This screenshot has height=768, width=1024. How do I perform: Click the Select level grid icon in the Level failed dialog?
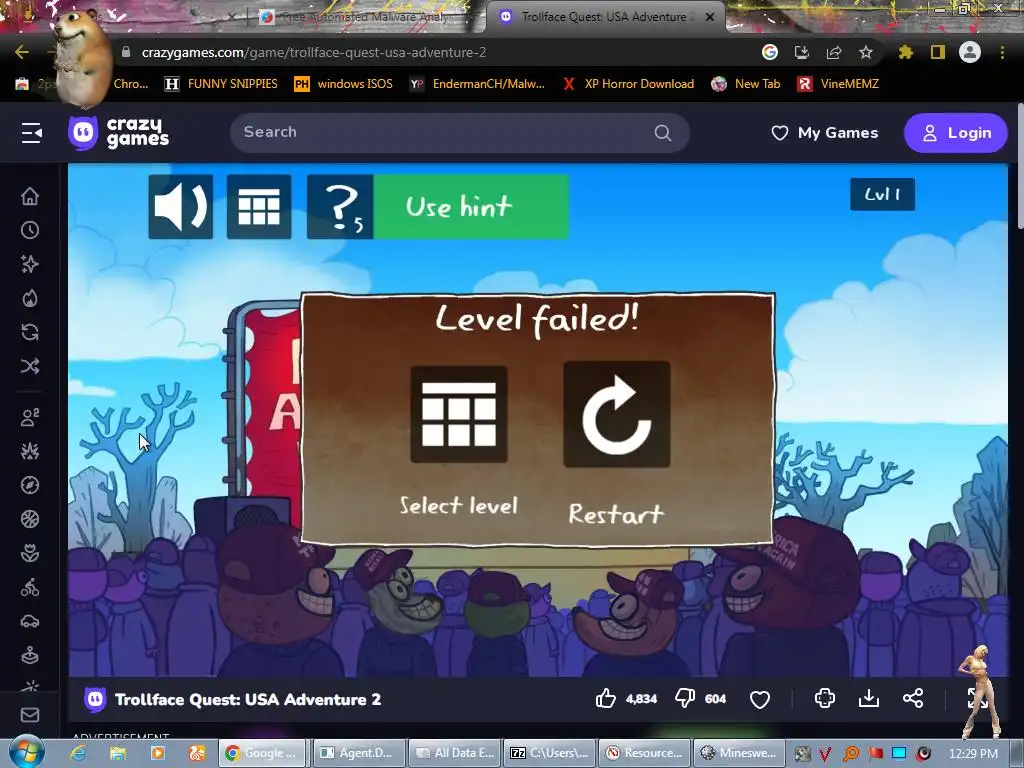(x=458, y=414)
